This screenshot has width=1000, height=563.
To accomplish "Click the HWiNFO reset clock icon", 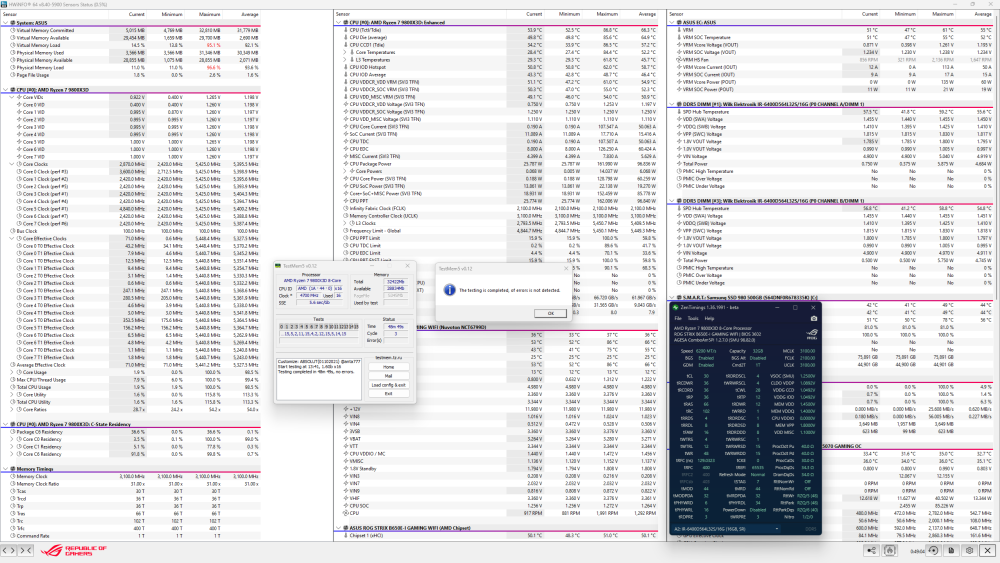I will pyautogui.click(x=933, y=550).
